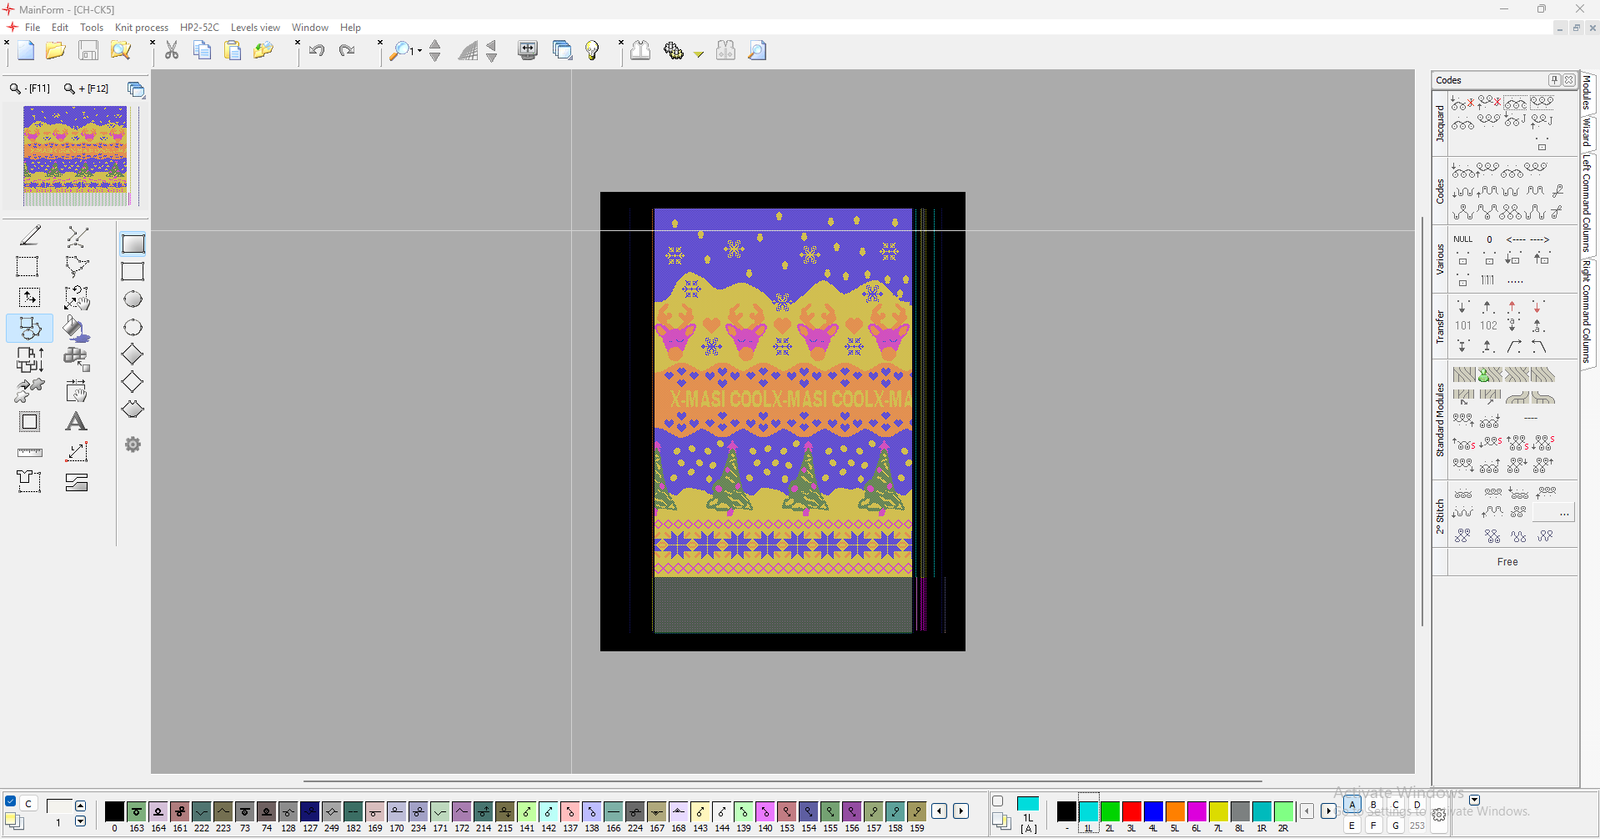Expand the yellow arrow dropdown in toolbar
The width and height of the screenshot is (1600, 839).
click(699, 54)
